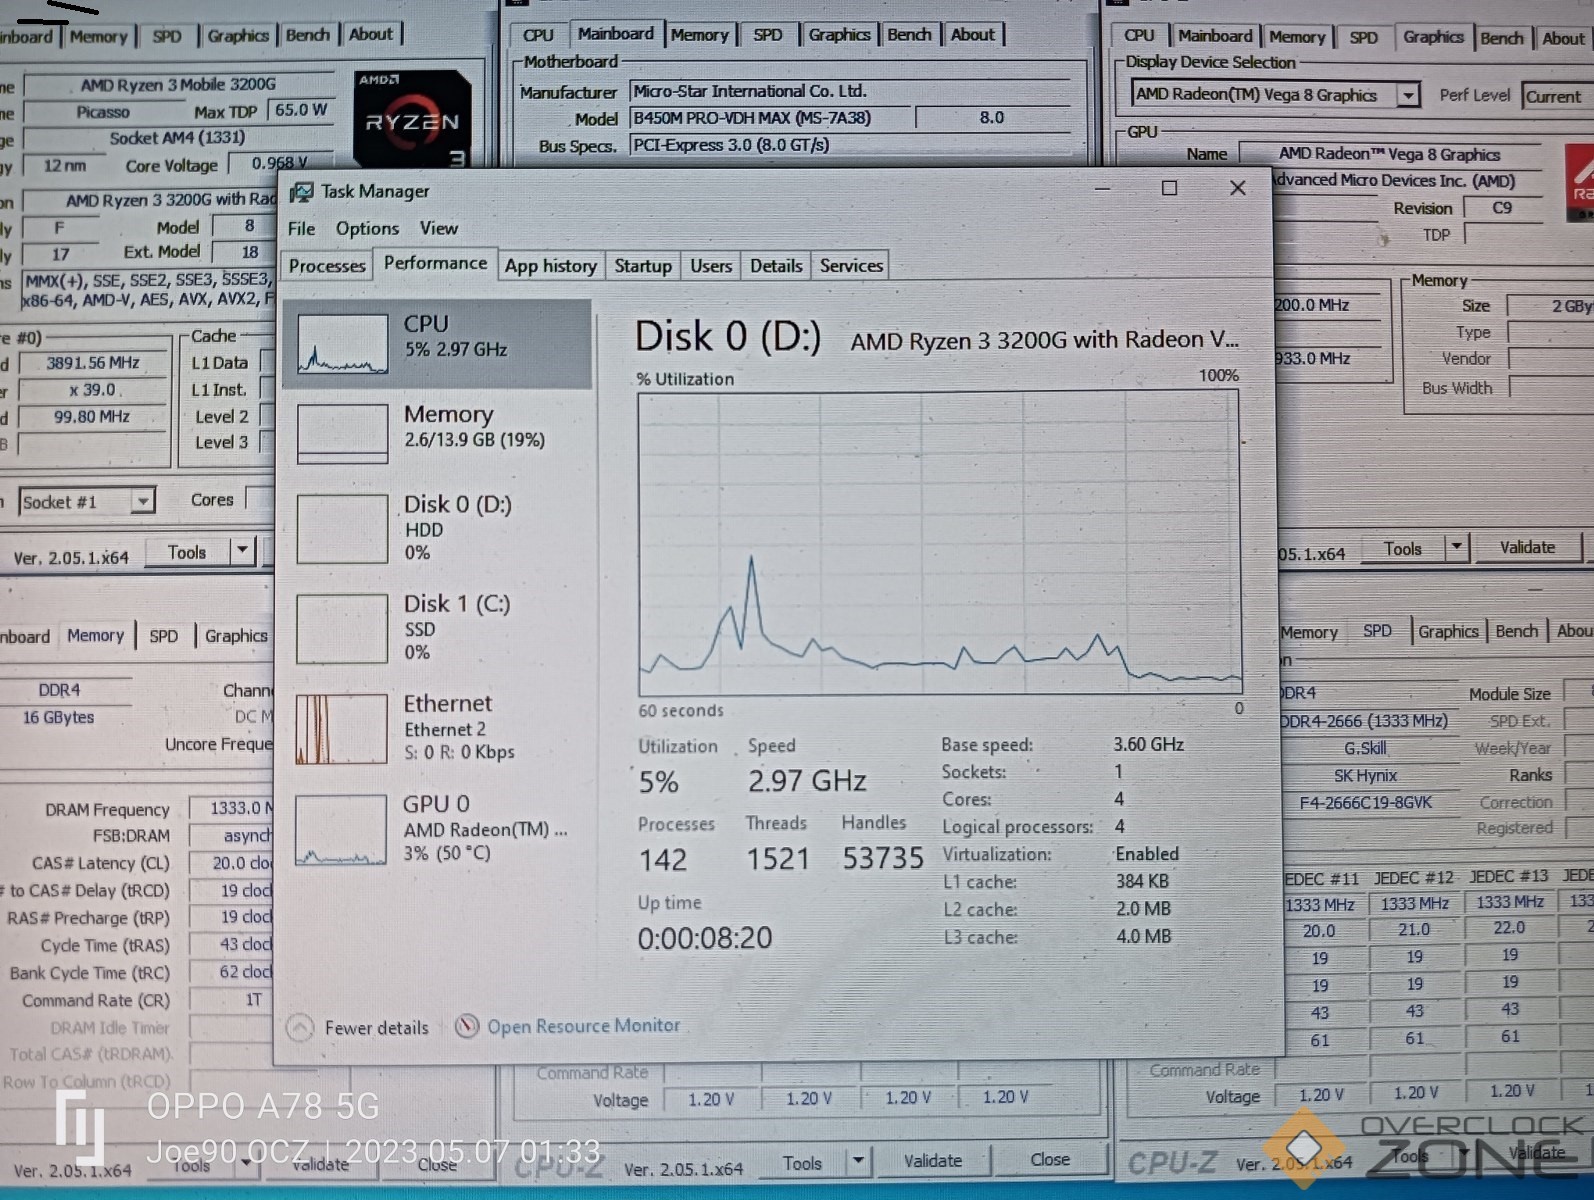
Task: Click the motherboard model B450M PRO-VDH MAX field
Action: 768,118
